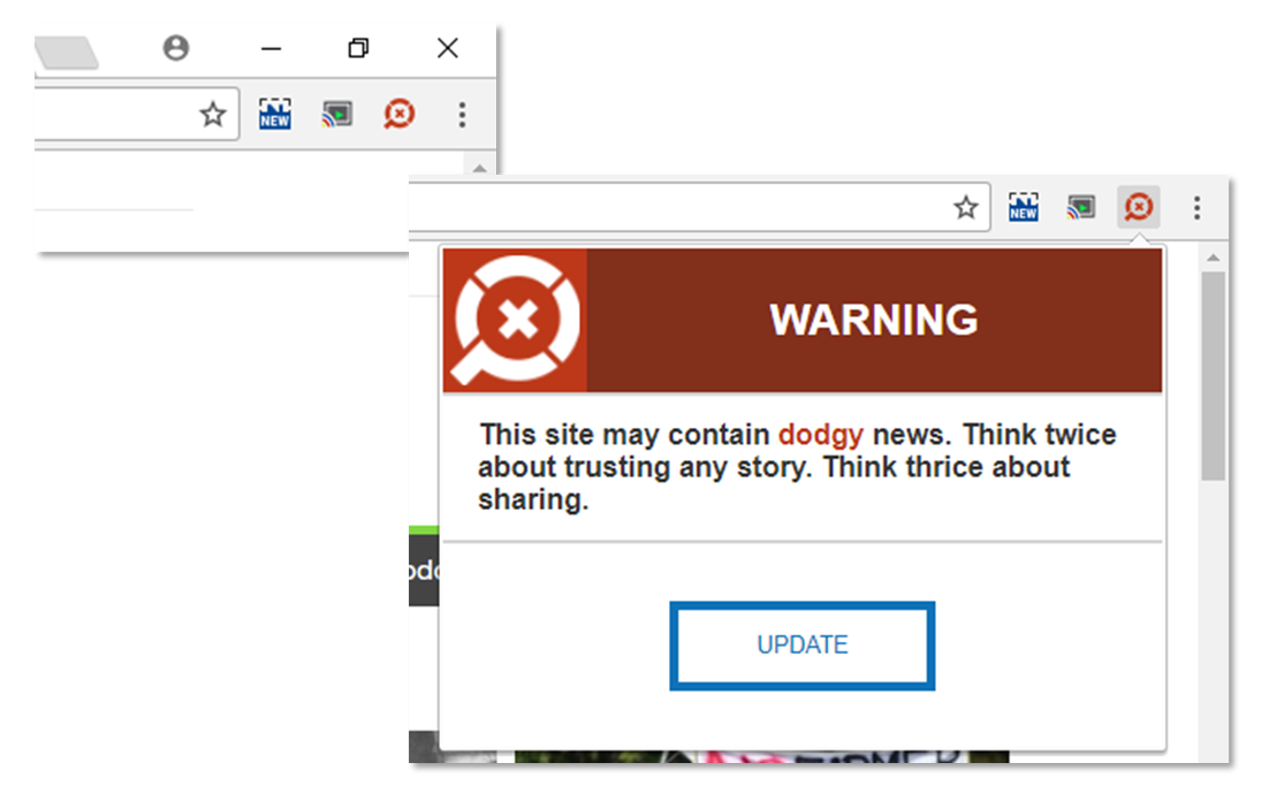Click the address bar in back window

(x=136, y=114)
